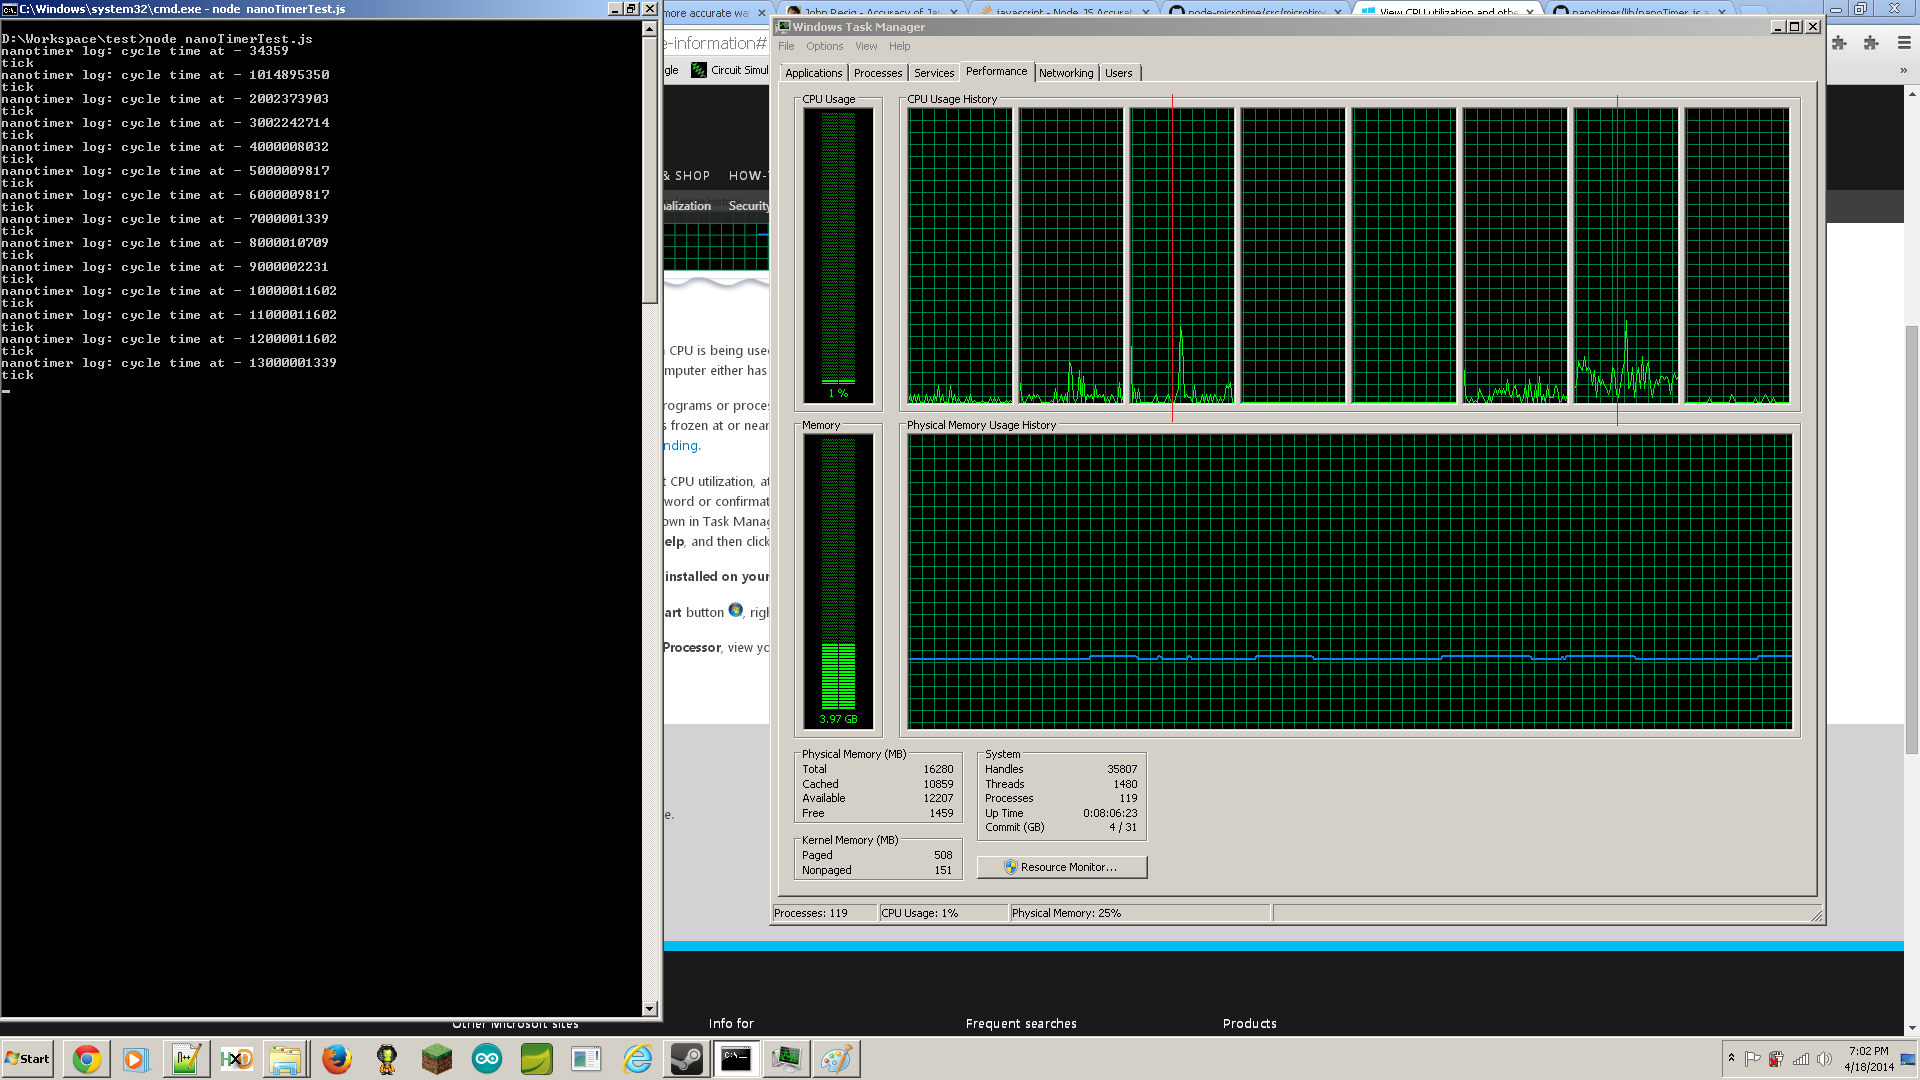Screen dimensions: 1920x1080
Task: Show hidden system tray icons
Action: [x=1731, y=1057]
